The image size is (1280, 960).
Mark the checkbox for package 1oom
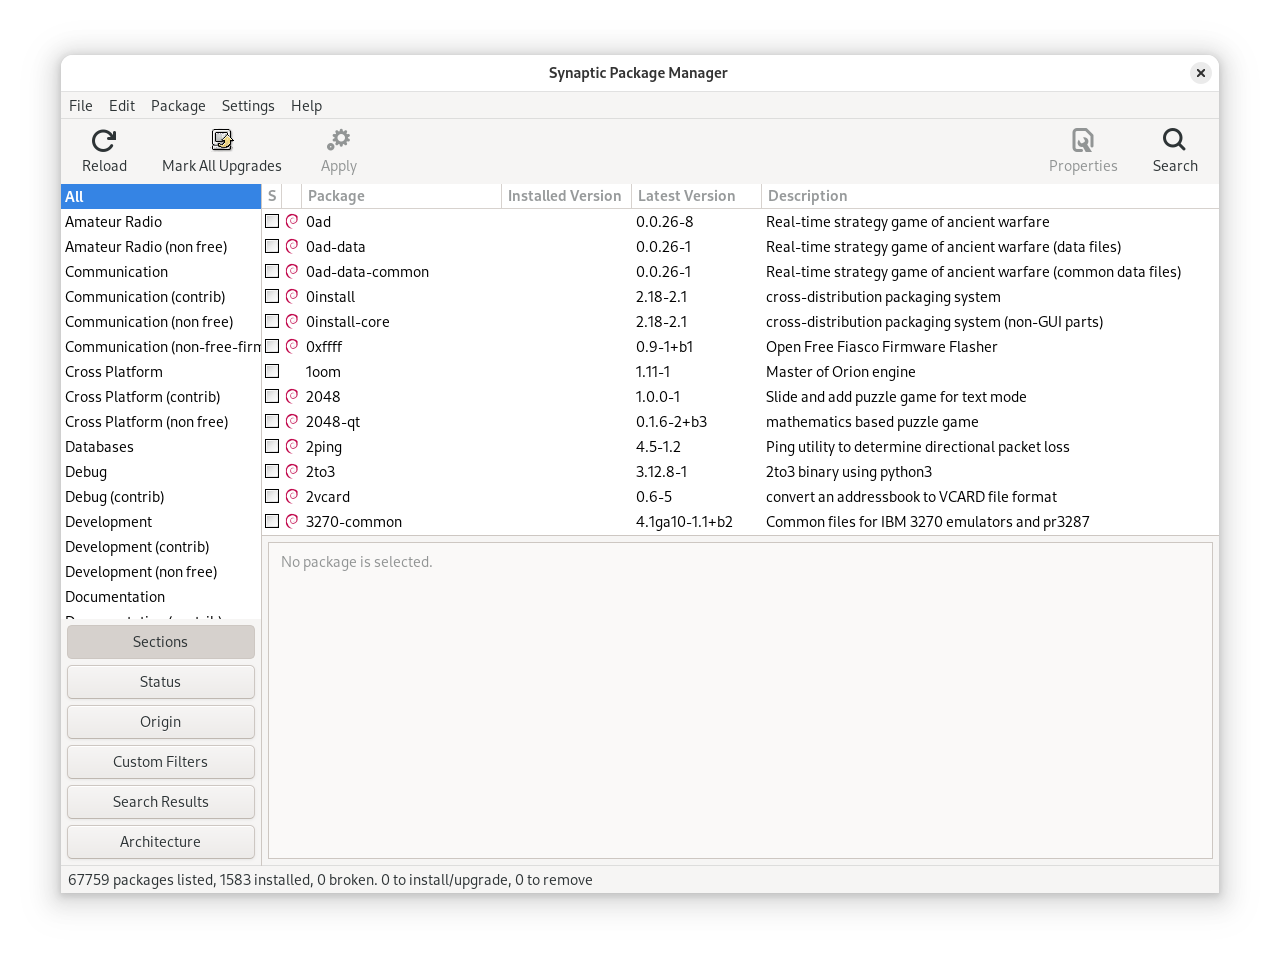point(272,371)
